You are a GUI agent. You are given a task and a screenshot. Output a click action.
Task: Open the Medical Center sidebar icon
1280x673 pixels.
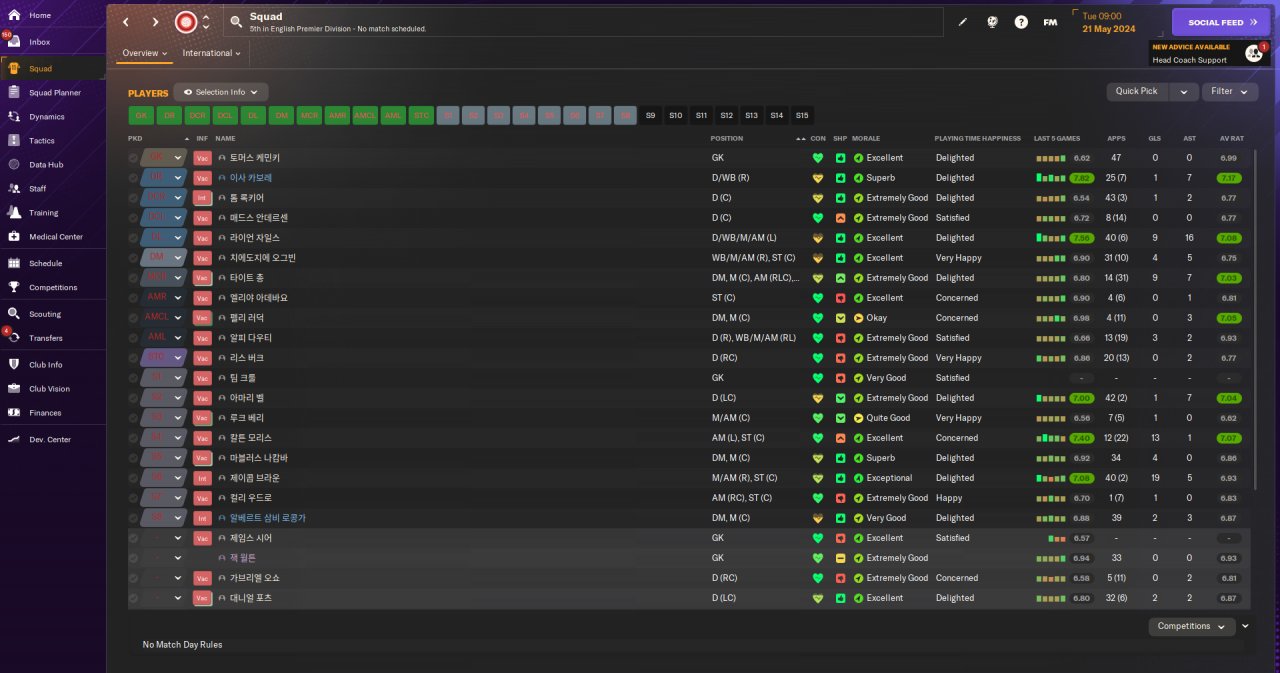pyautogui.click(x=14, y=236)
